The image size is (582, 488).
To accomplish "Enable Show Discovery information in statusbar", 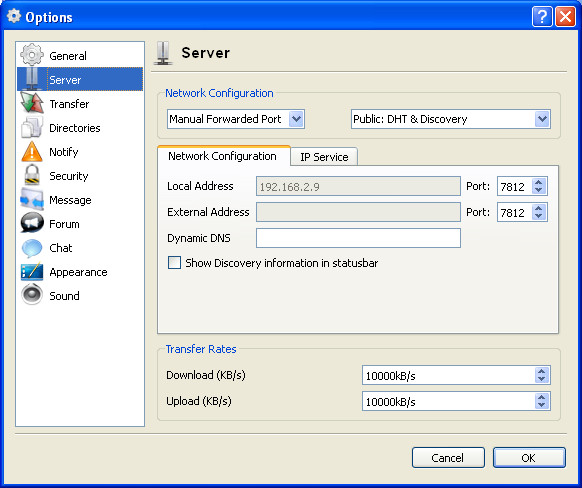I will (x=174, y=263).
